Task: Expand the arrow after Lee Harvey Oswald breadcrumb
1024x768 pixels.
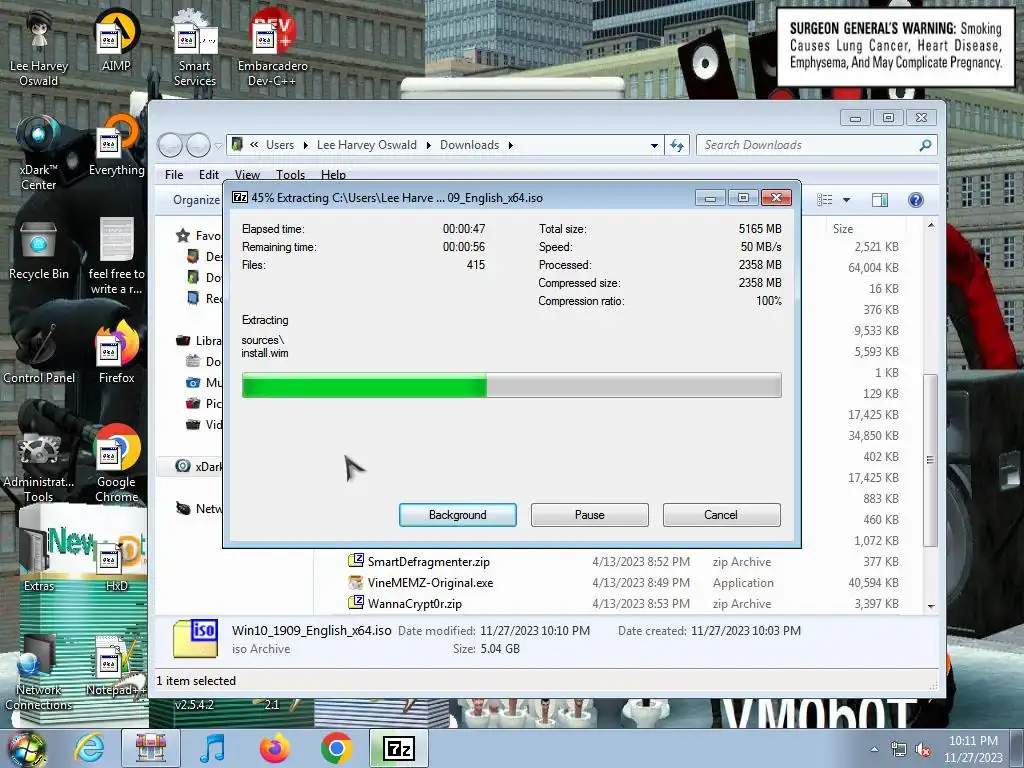Action: tap(428, 145)
